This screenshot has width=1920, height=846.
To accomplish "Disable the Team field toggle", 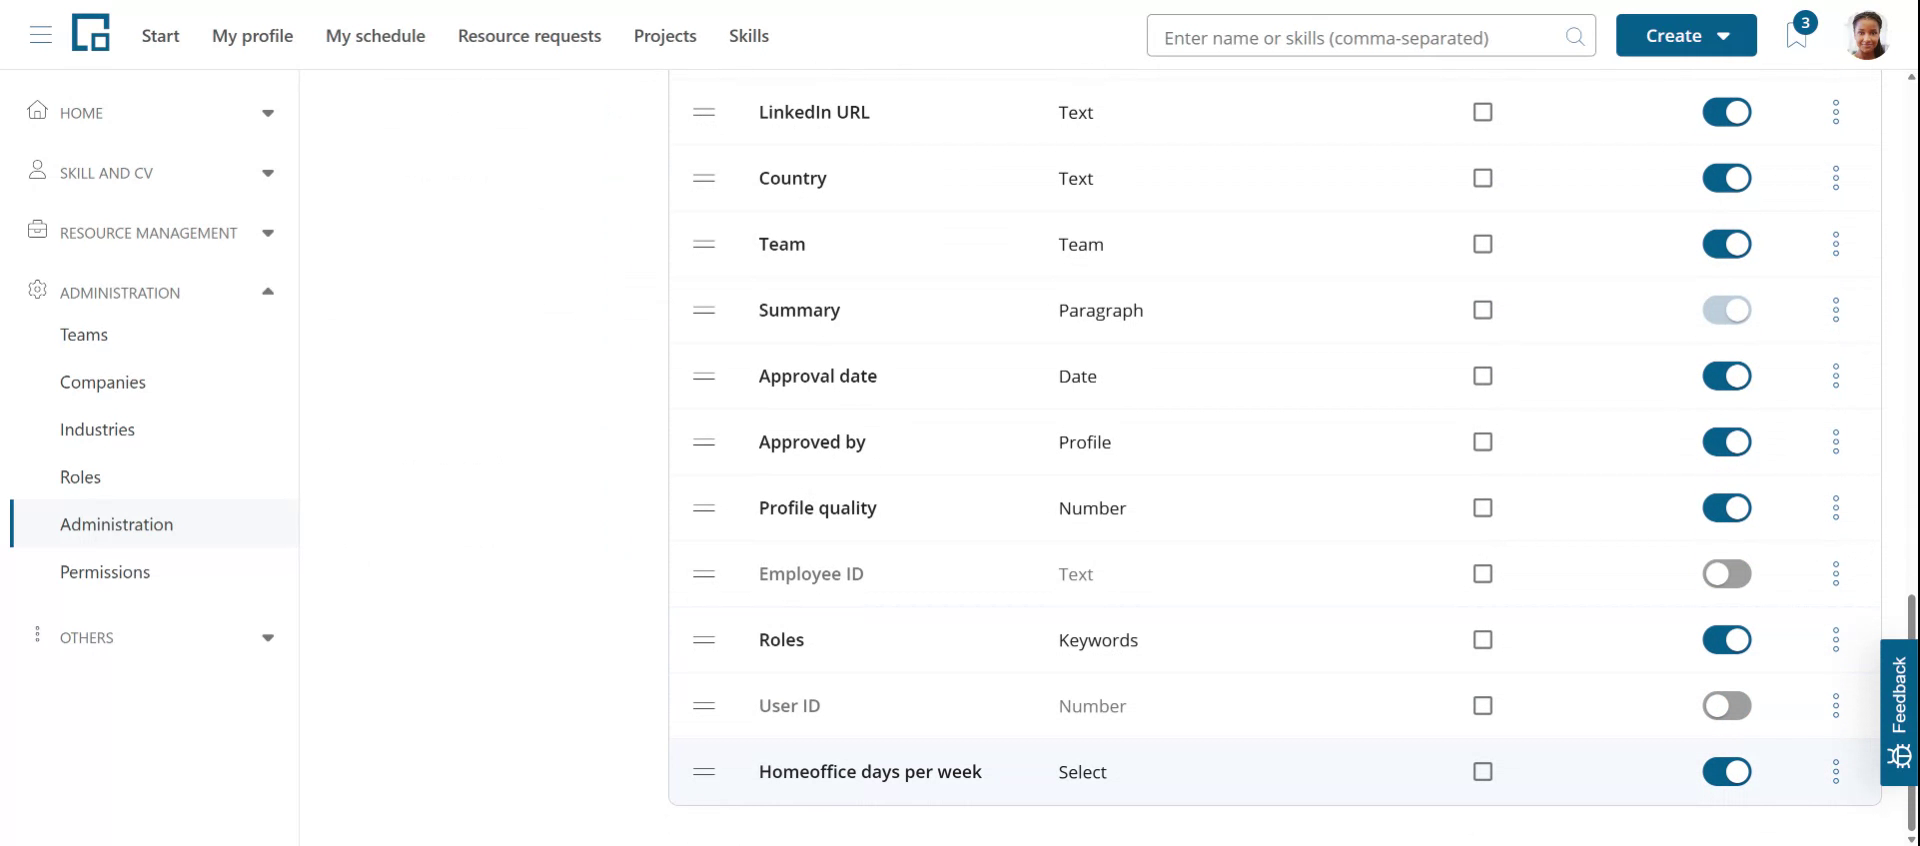I will coord(1727,244).
